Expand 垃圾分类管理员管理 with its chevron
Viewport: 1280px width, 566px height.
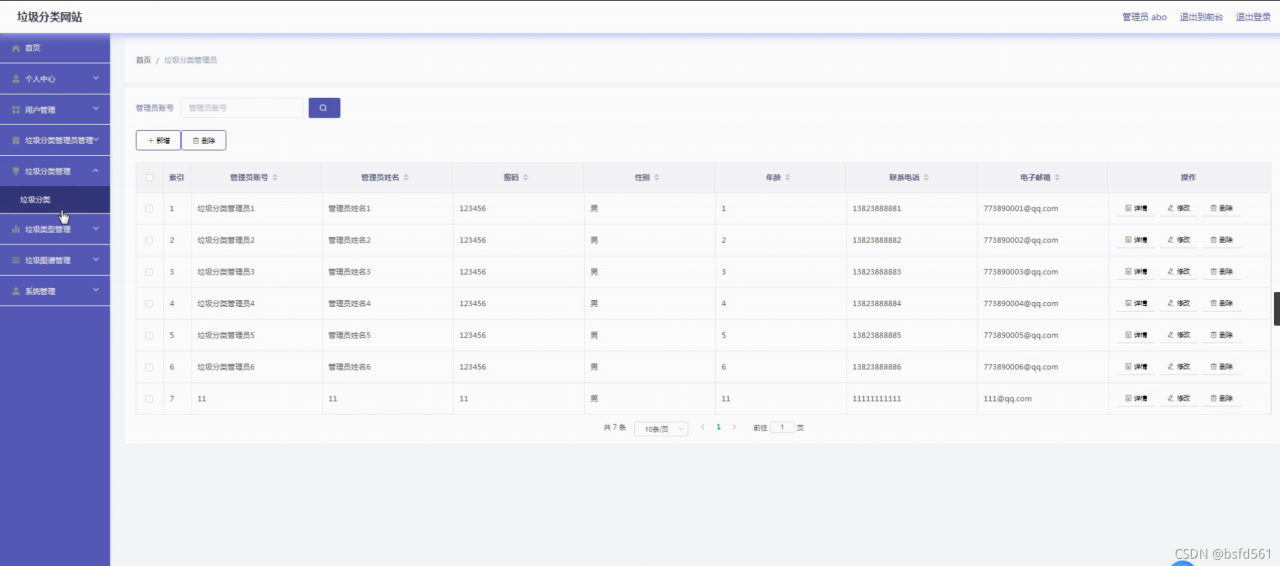(x=96, y=140)
